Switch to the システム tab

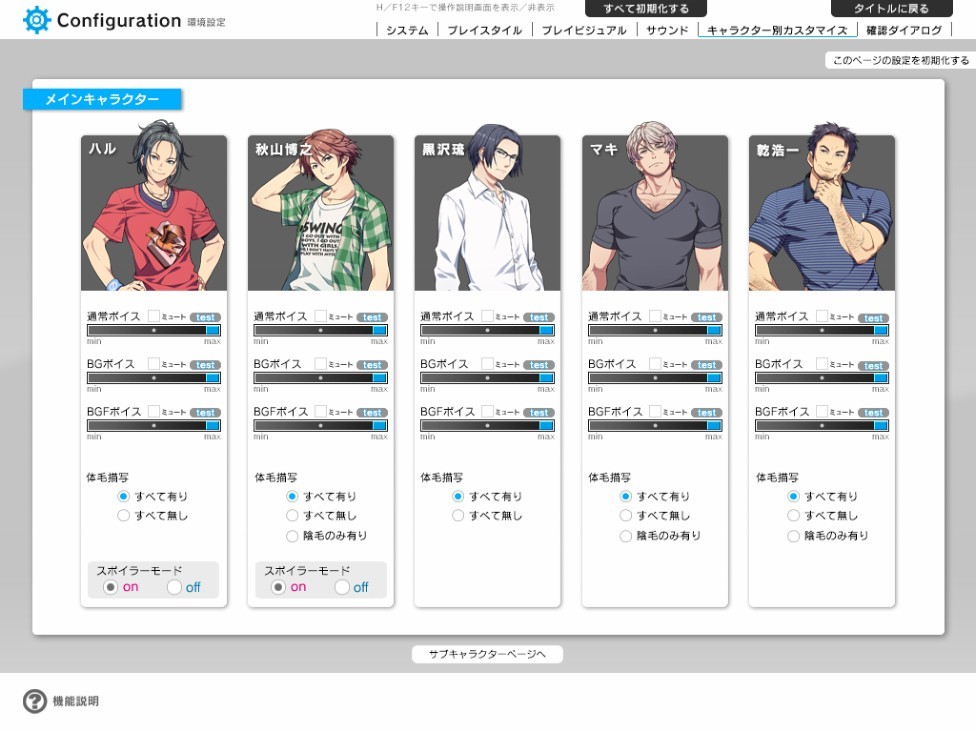407,30
